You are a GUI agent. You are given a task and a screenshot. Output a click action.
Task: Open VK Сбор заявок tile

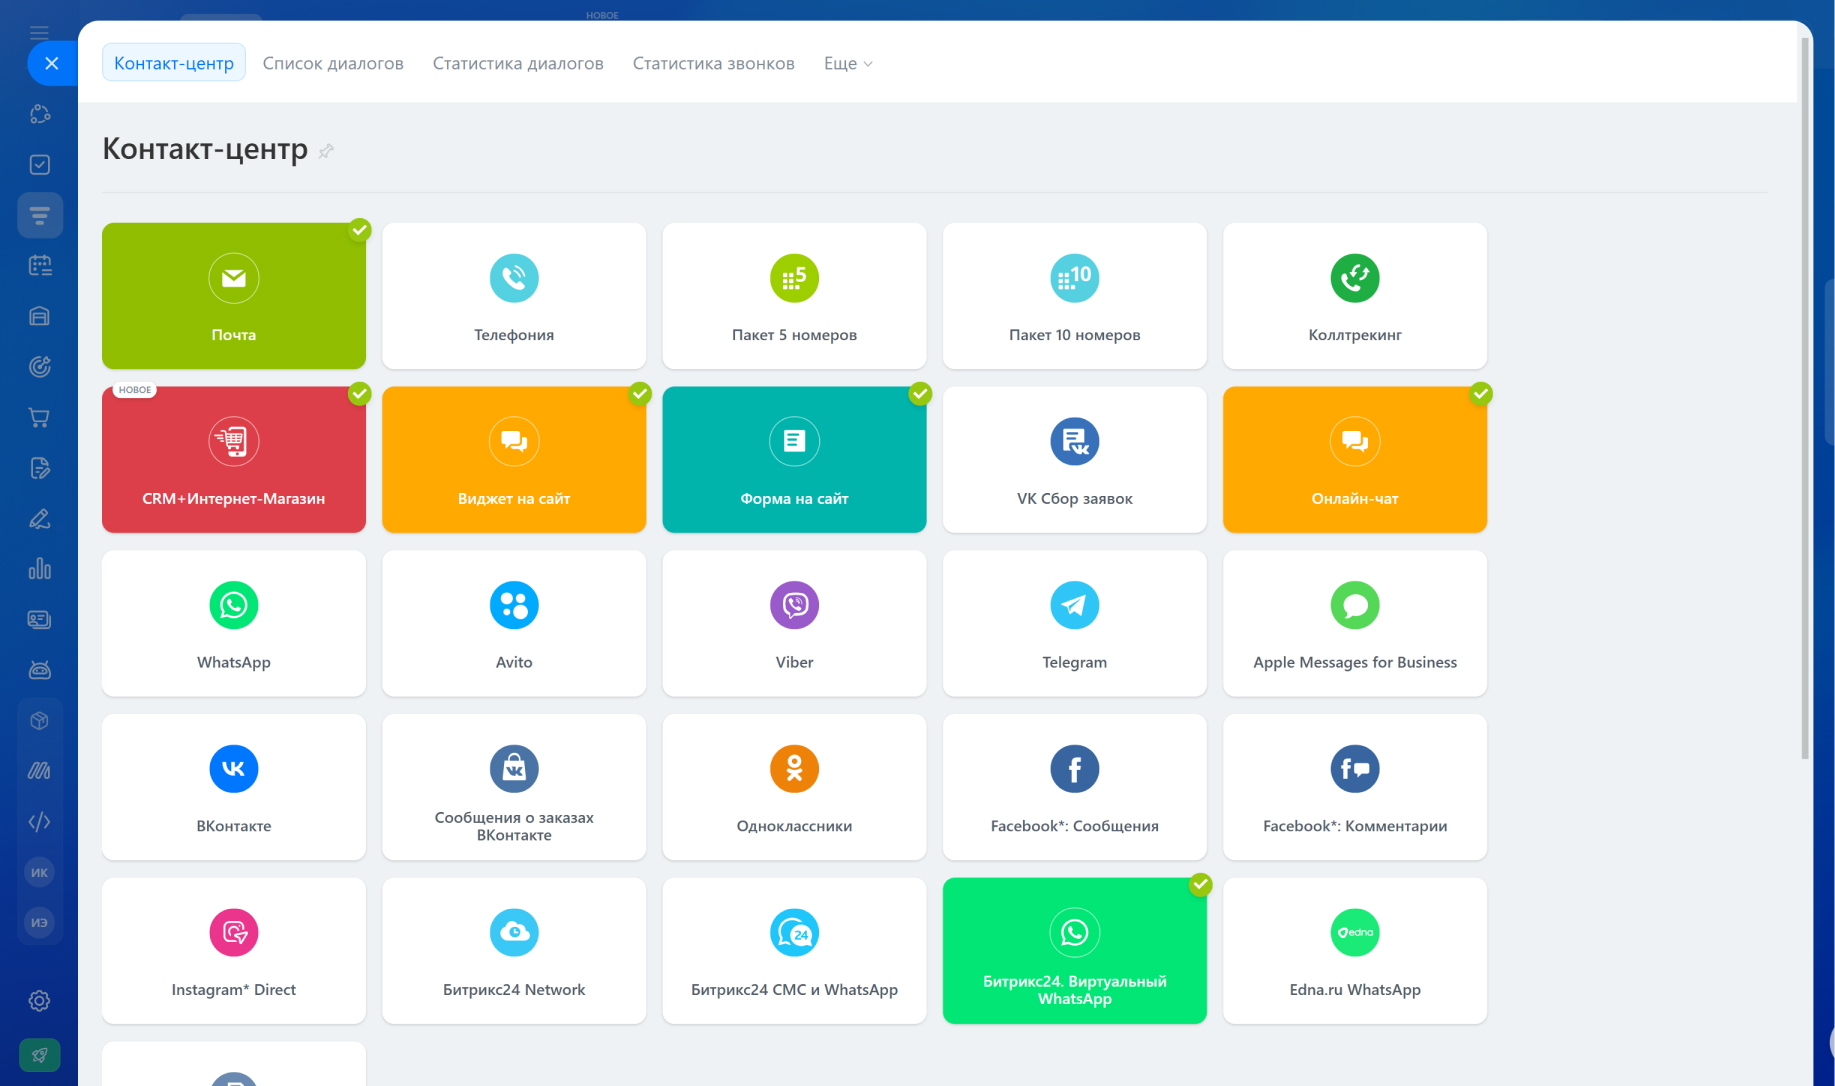pos(1074,460)
